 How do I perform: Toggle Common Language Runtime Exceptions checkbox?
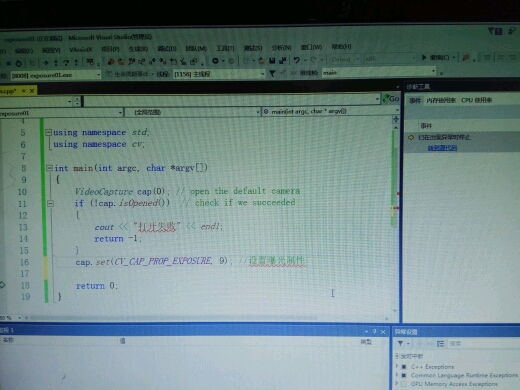coord(404,375)
